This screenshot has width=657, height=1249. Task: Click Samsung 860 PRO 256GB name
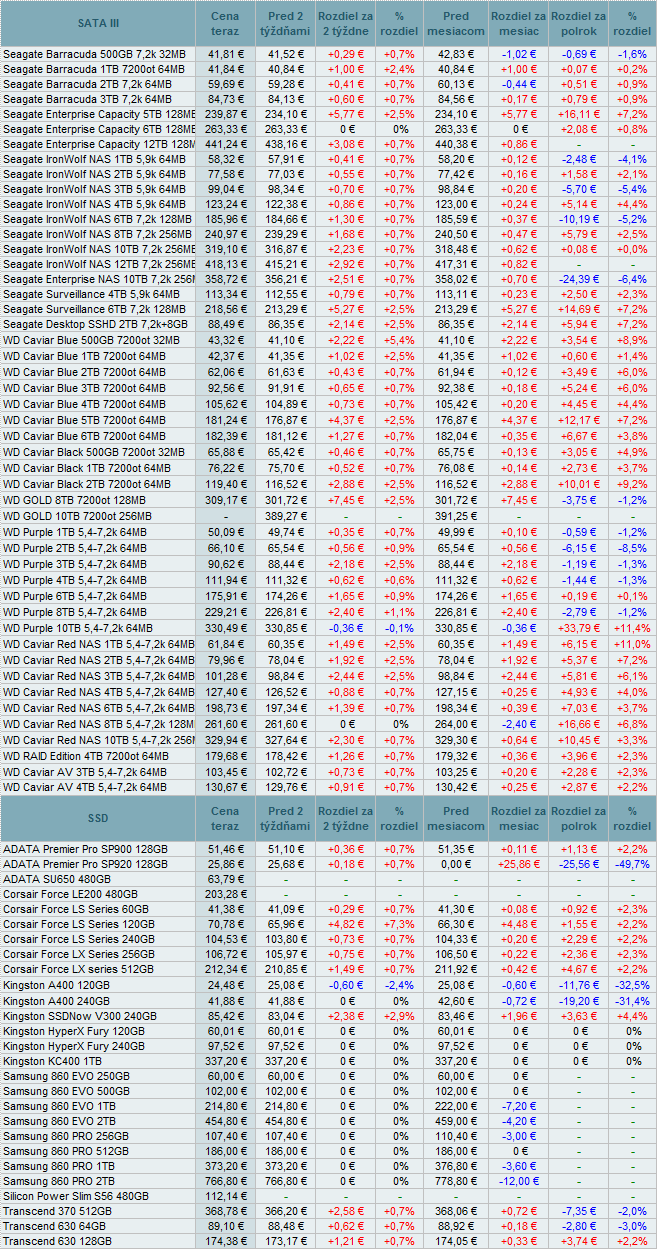tap(66, 1137)
